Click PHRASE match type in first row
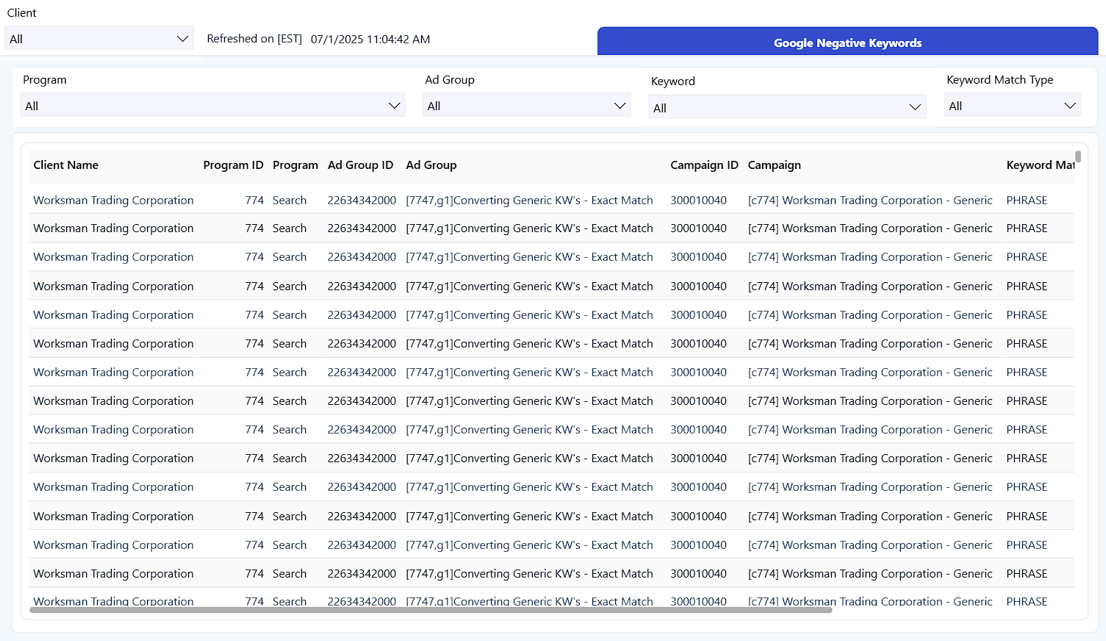 [x=1026, y=200]
